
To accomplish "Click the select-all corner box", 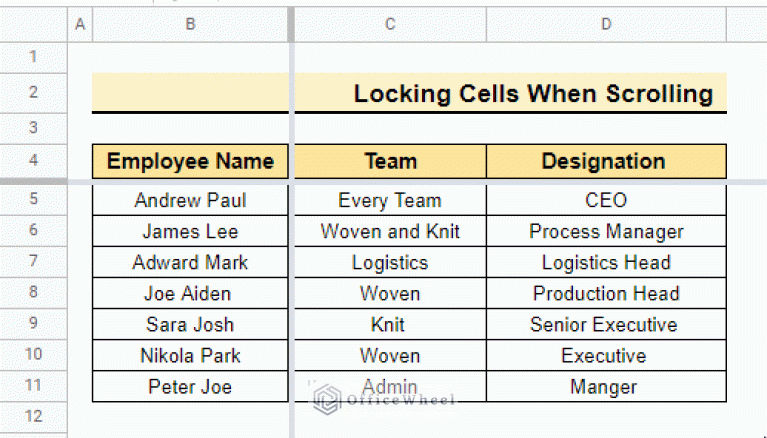I will click(33, 24).
